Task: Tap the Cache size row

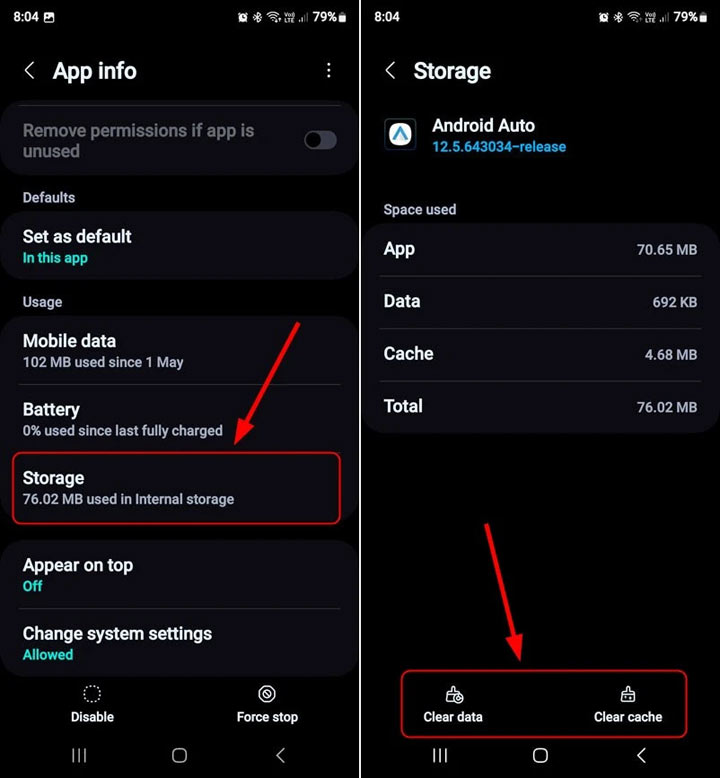Action: [540, 354]
